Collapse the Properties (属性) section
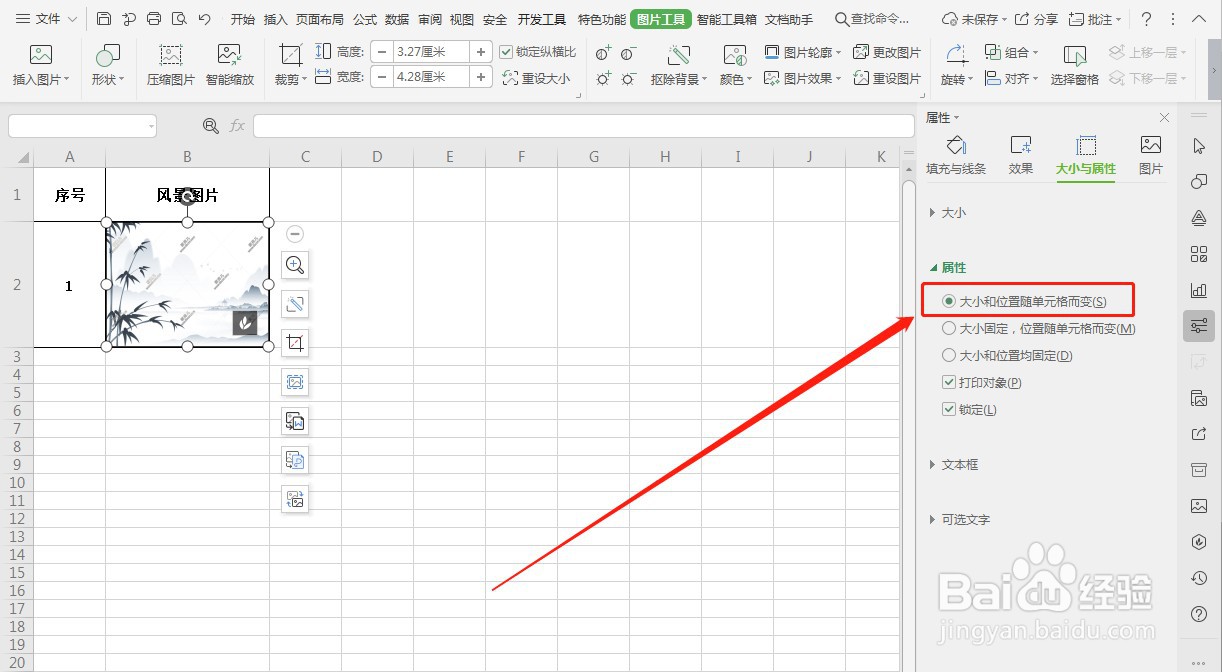This screenshot has width=1222, height=672. pos(948,268)
